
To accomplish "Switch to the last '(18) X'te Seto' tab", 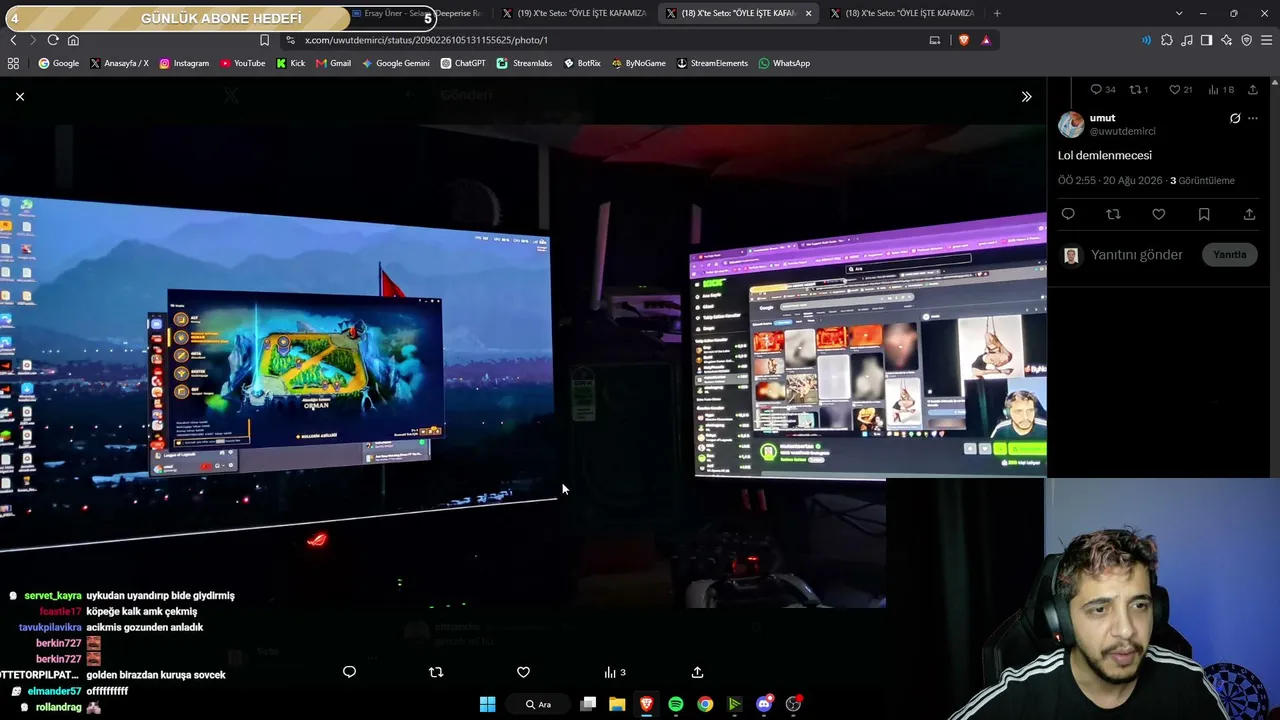I will pos(902,13).
